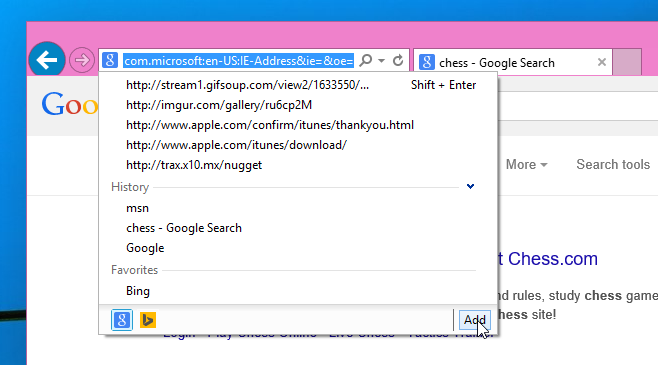Select the Google search provider icon
Screen dimensions: 658x365
[x=122, y=320]
